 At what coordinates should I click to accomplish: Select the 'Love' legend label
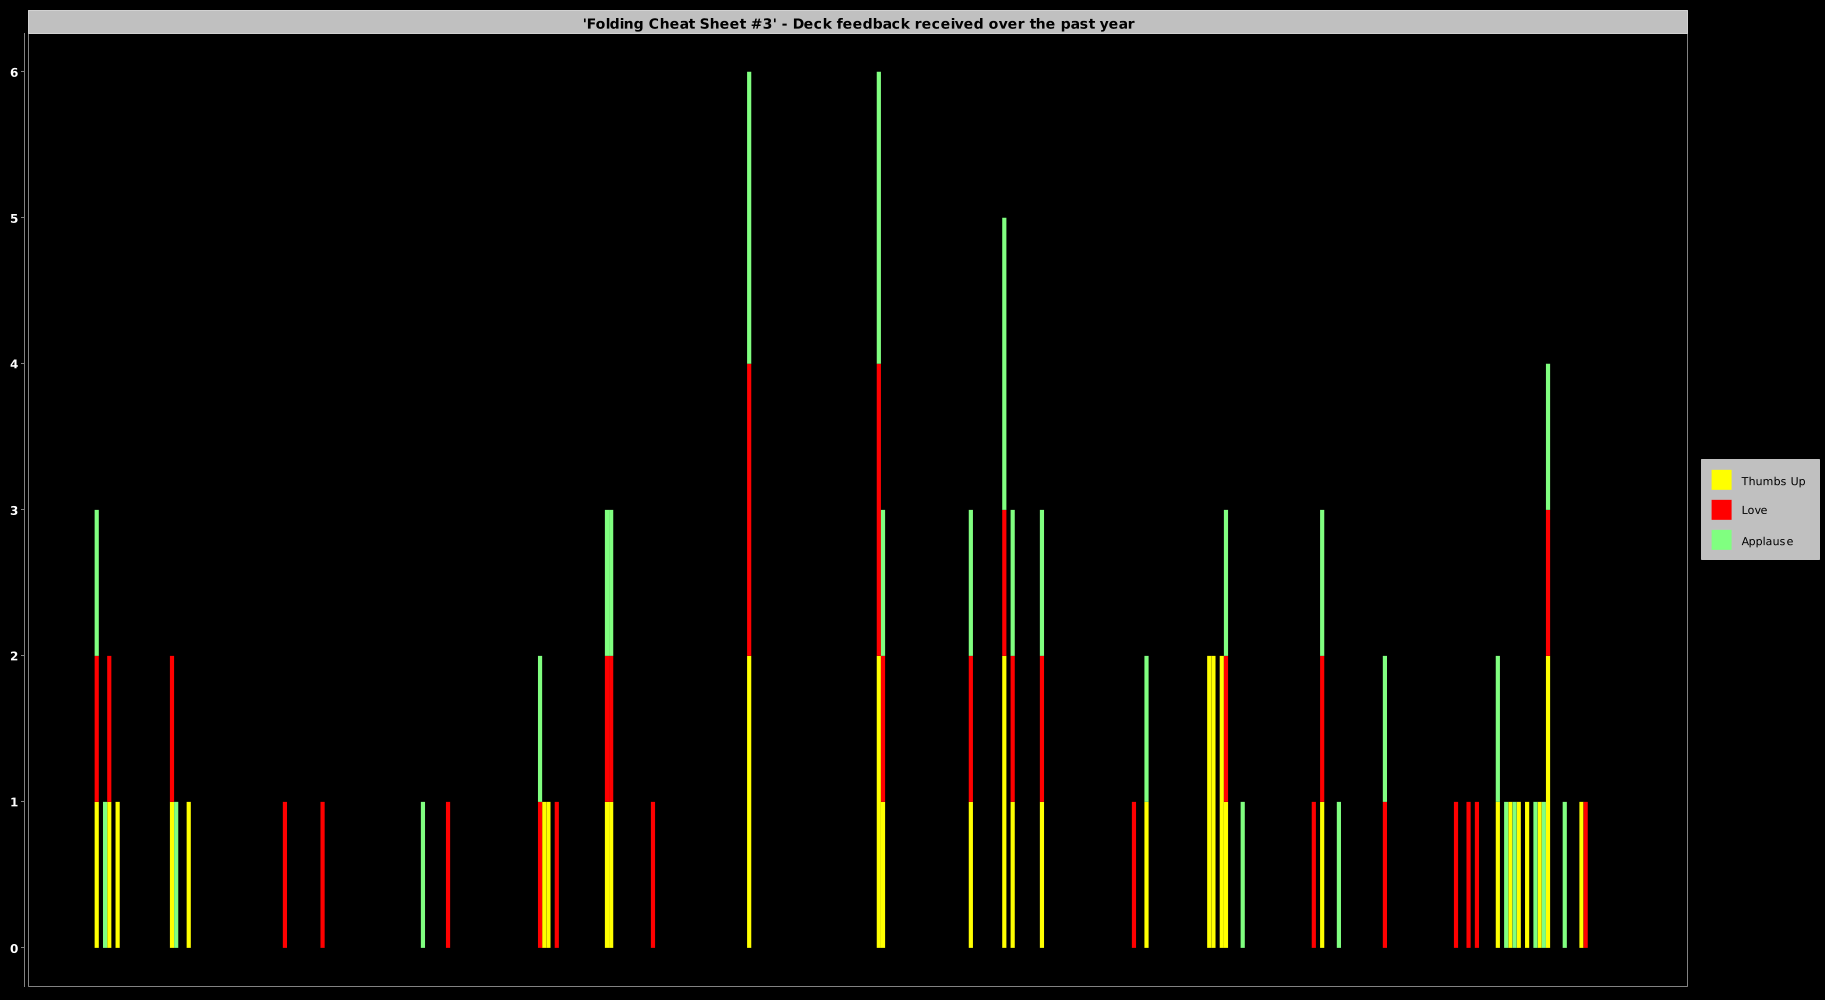coord(1754,510)
